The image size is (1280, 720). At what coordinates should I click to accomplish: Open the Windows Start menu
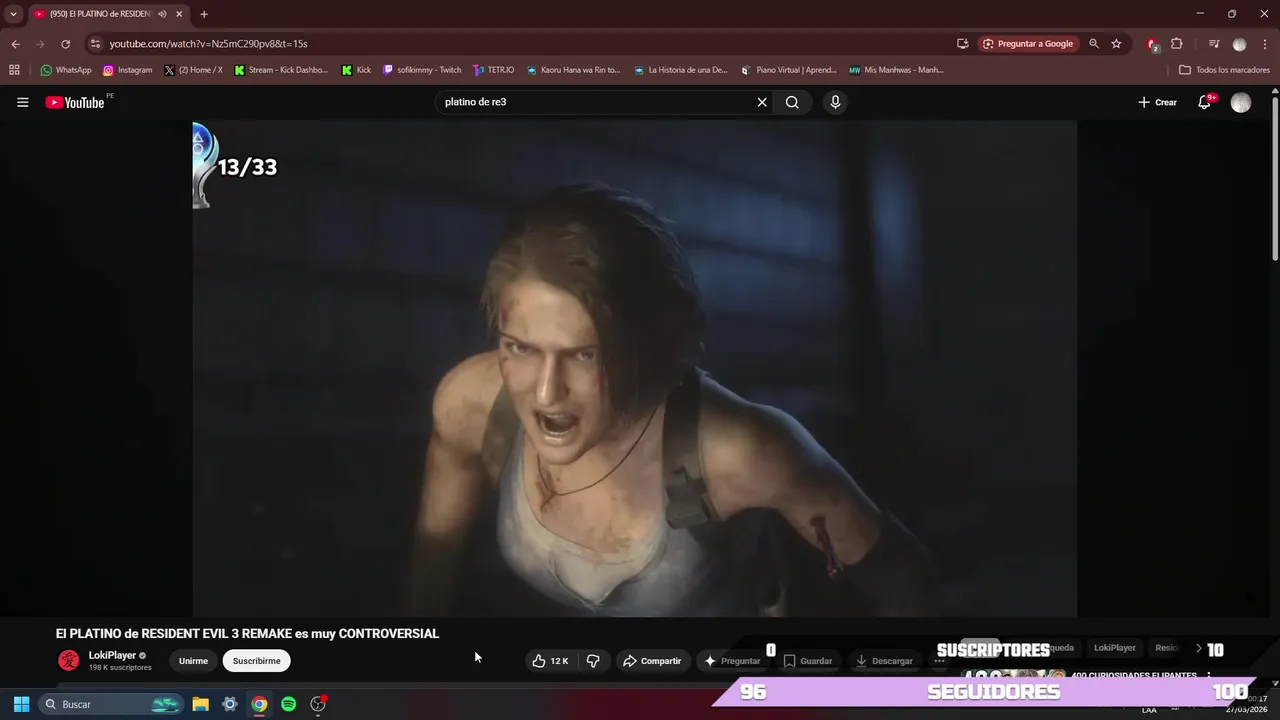click(21, 704)
